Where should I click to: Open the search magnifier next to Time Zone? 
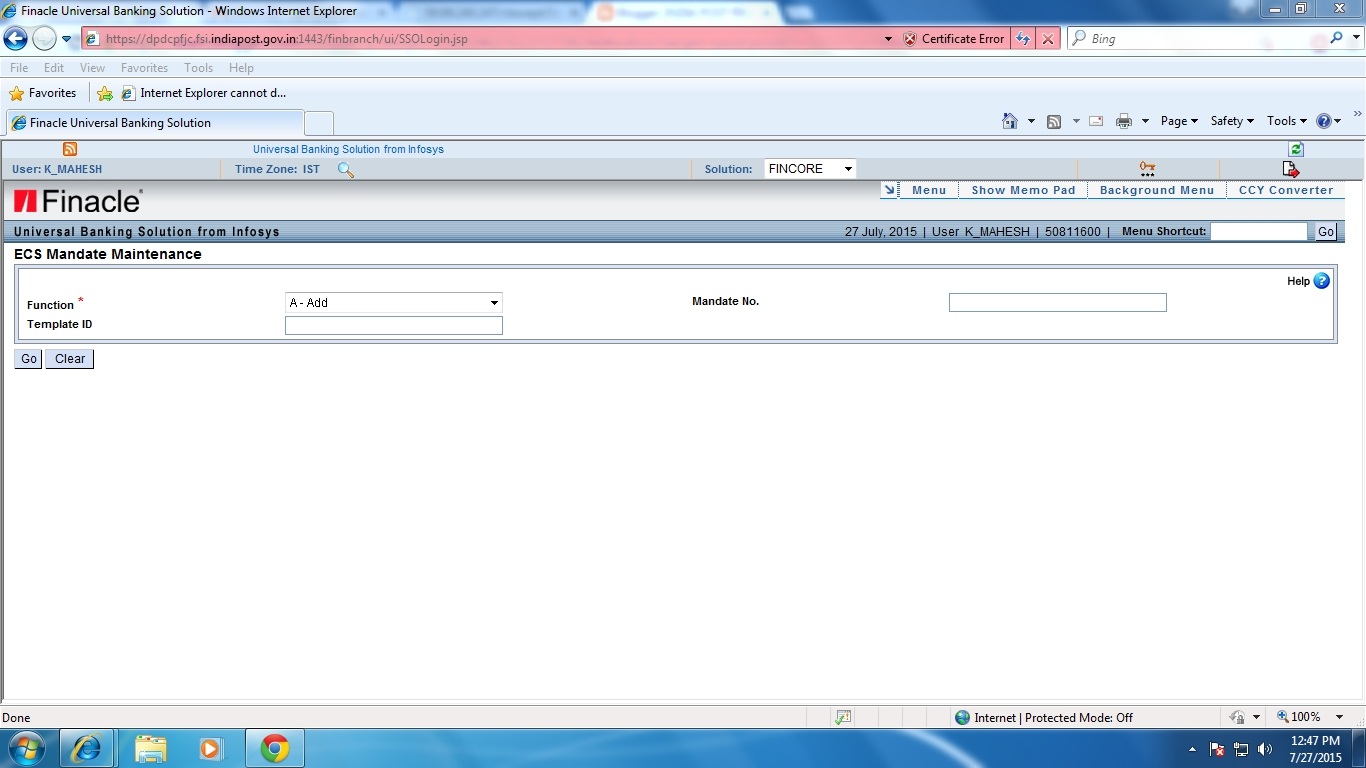[345, 170]
